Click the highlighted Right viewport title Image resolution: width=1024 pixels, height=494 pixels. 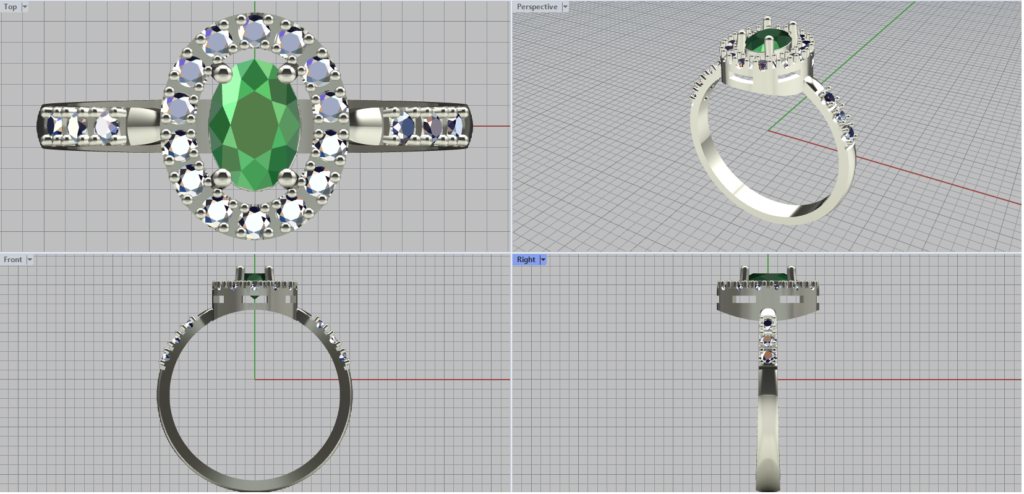(526, 260)
